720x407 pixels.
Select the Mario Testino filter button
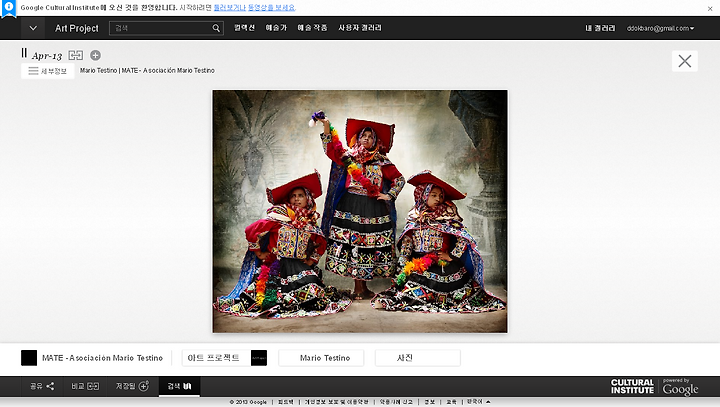pyautogui.click(x=321, y=358)
